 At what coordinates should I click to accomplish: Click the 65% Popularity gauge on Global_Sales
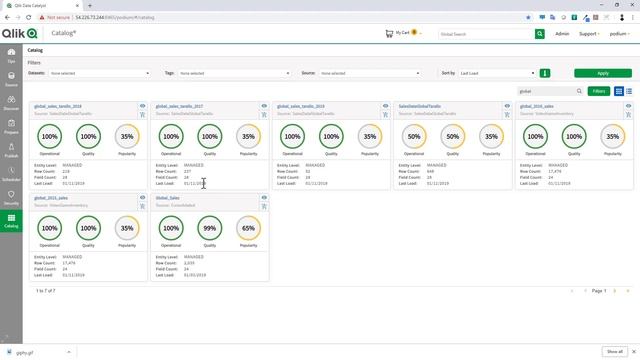(x=248, y=228)
